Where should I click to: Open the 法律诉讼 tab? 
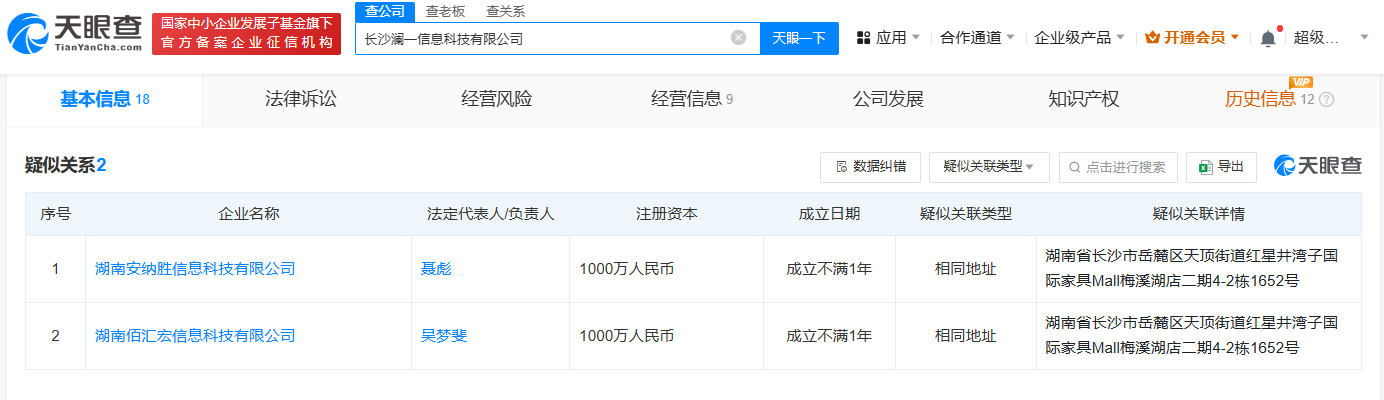(x=300, y=99)
